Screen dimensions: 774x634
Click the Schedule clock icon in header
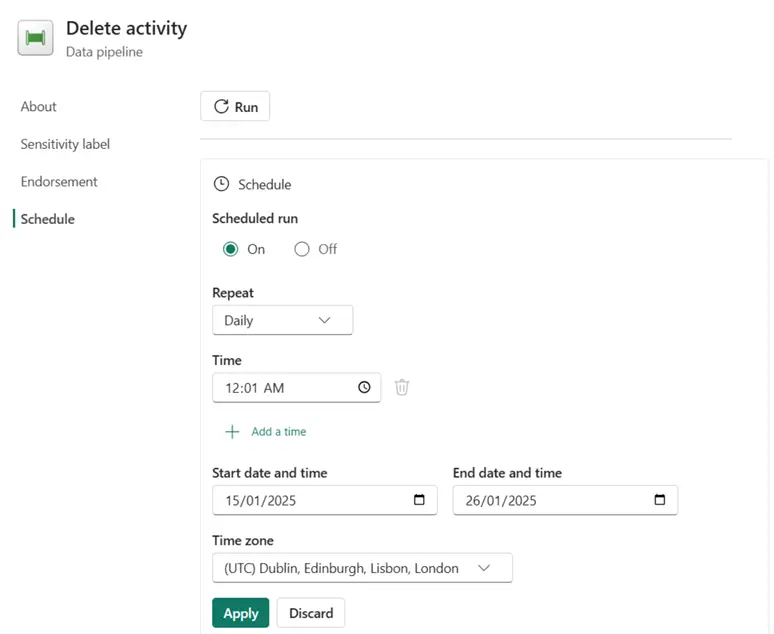221,184
